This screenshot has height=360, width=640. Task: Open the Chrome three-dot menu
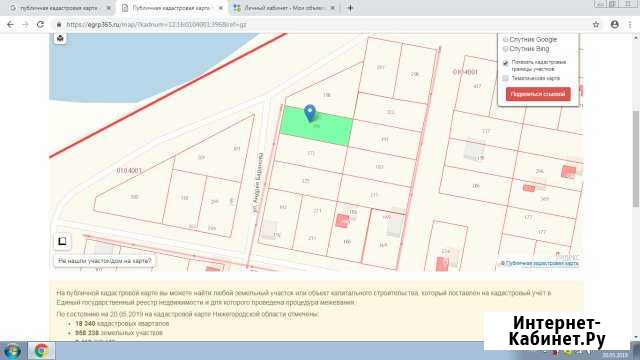point(630,24)
